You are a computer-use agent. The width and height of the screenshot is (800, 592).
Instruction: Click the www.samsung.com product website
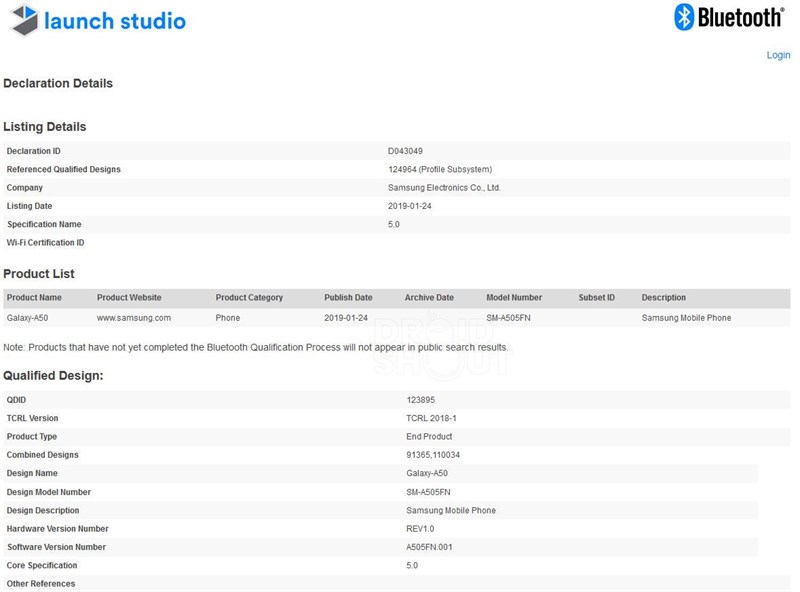[134, 318]
